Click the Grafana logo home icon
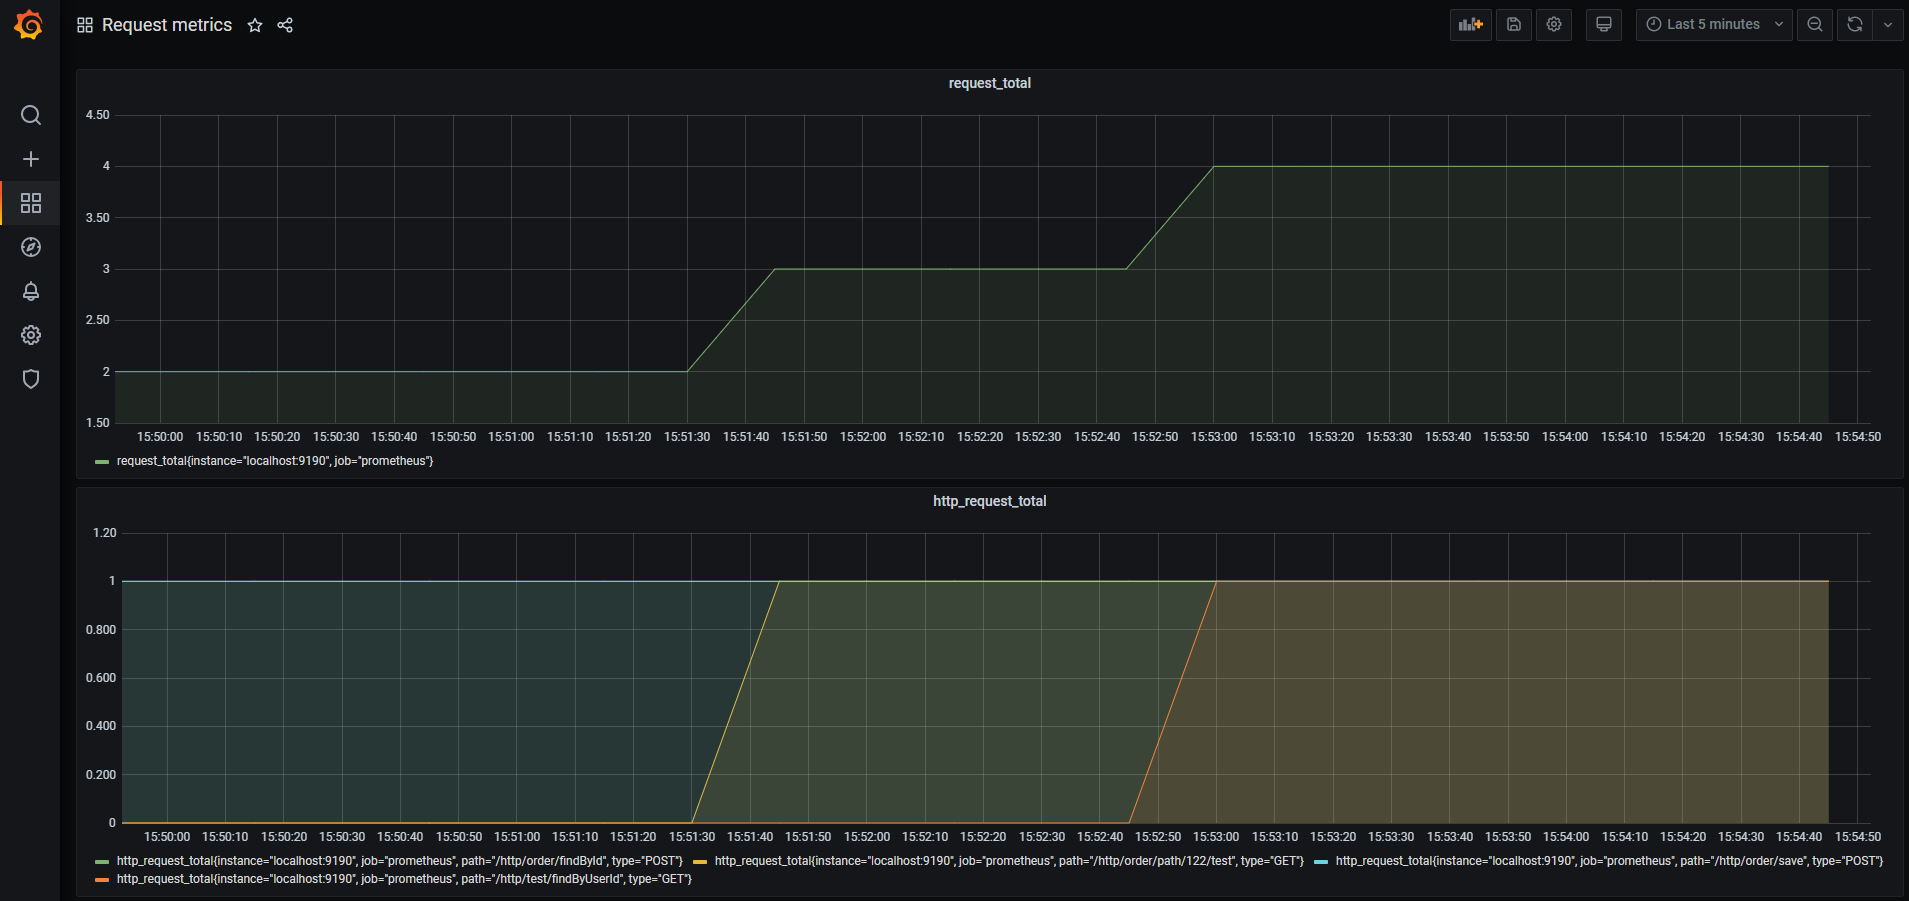The image size is (1909, 901). 29,25
